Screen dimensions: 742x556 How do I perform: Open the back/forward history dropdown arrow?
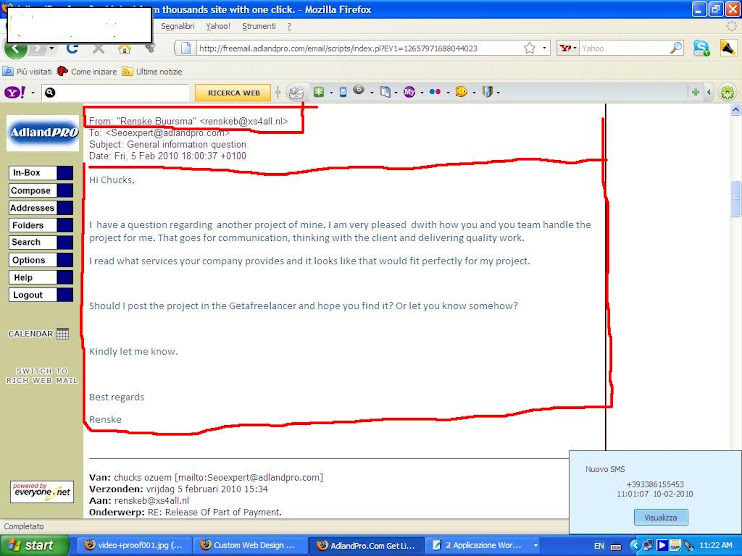point(51,48)
